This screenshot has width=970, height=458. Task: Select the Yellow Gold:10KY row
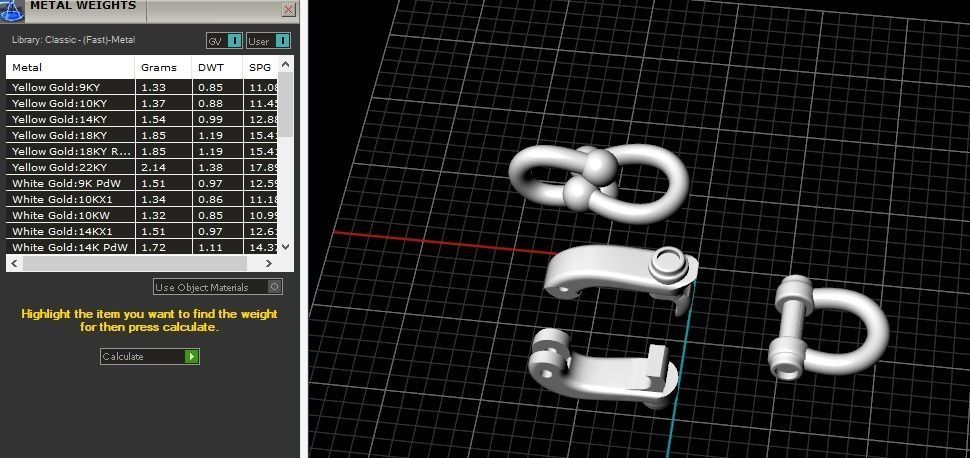point(142,103)
